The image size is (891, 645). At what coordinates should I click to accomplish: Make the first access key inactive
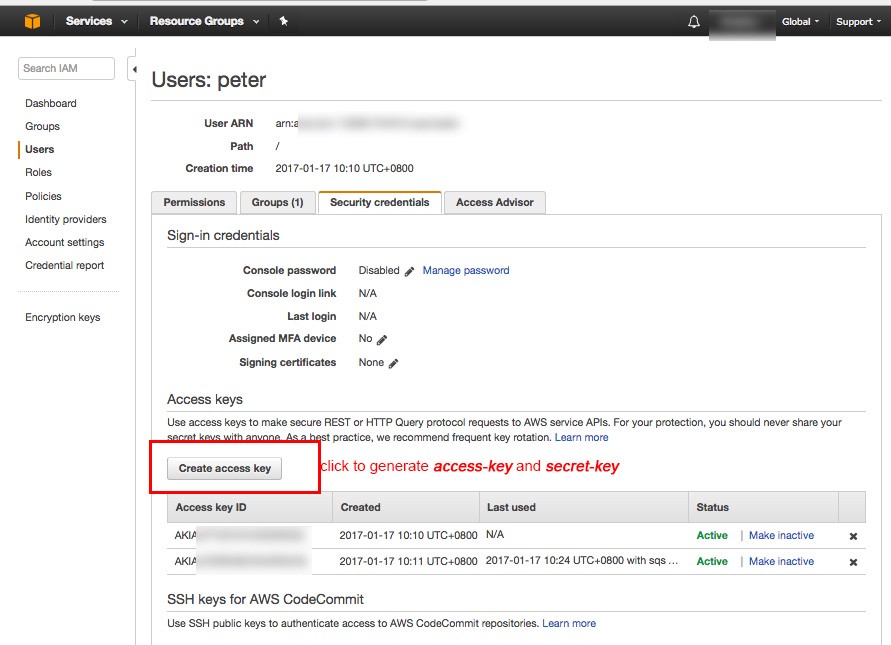[x=781, y=535]
